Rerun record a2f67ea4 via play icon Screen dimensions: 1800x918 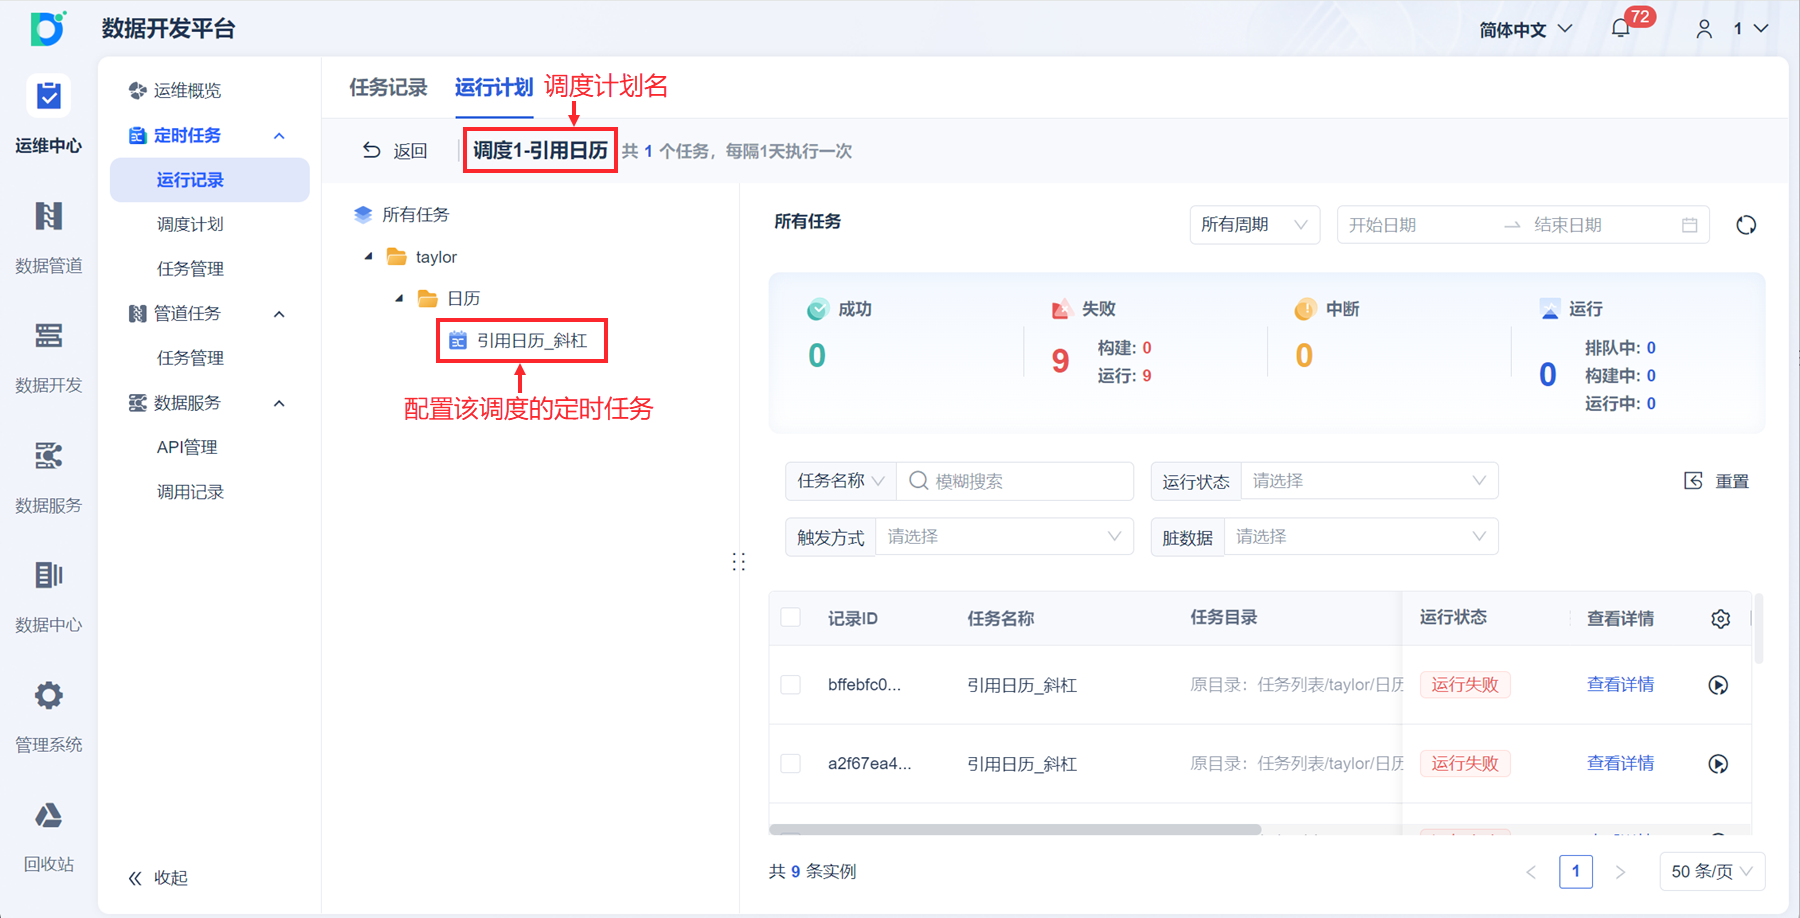[x=1718, y=764]
